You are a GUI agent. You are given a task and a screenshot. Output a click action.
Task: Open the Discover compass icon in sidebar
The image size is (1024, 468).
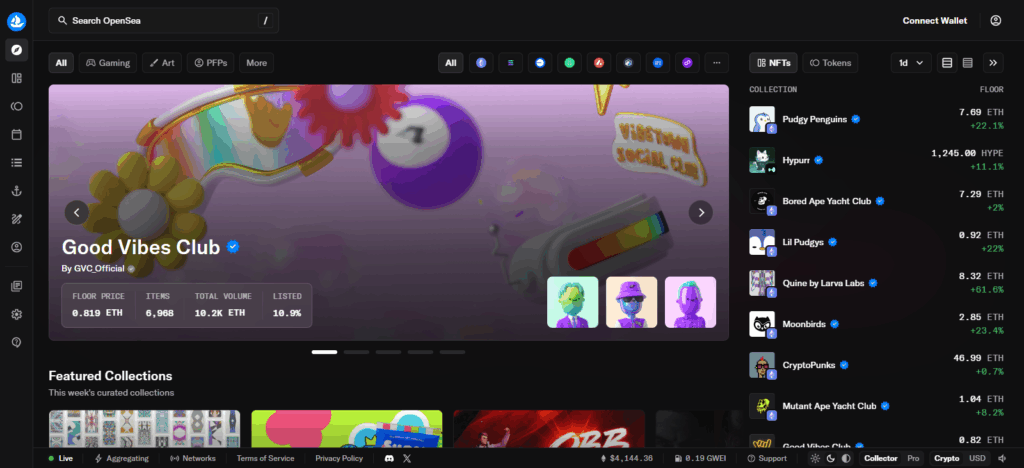(16, 49)
